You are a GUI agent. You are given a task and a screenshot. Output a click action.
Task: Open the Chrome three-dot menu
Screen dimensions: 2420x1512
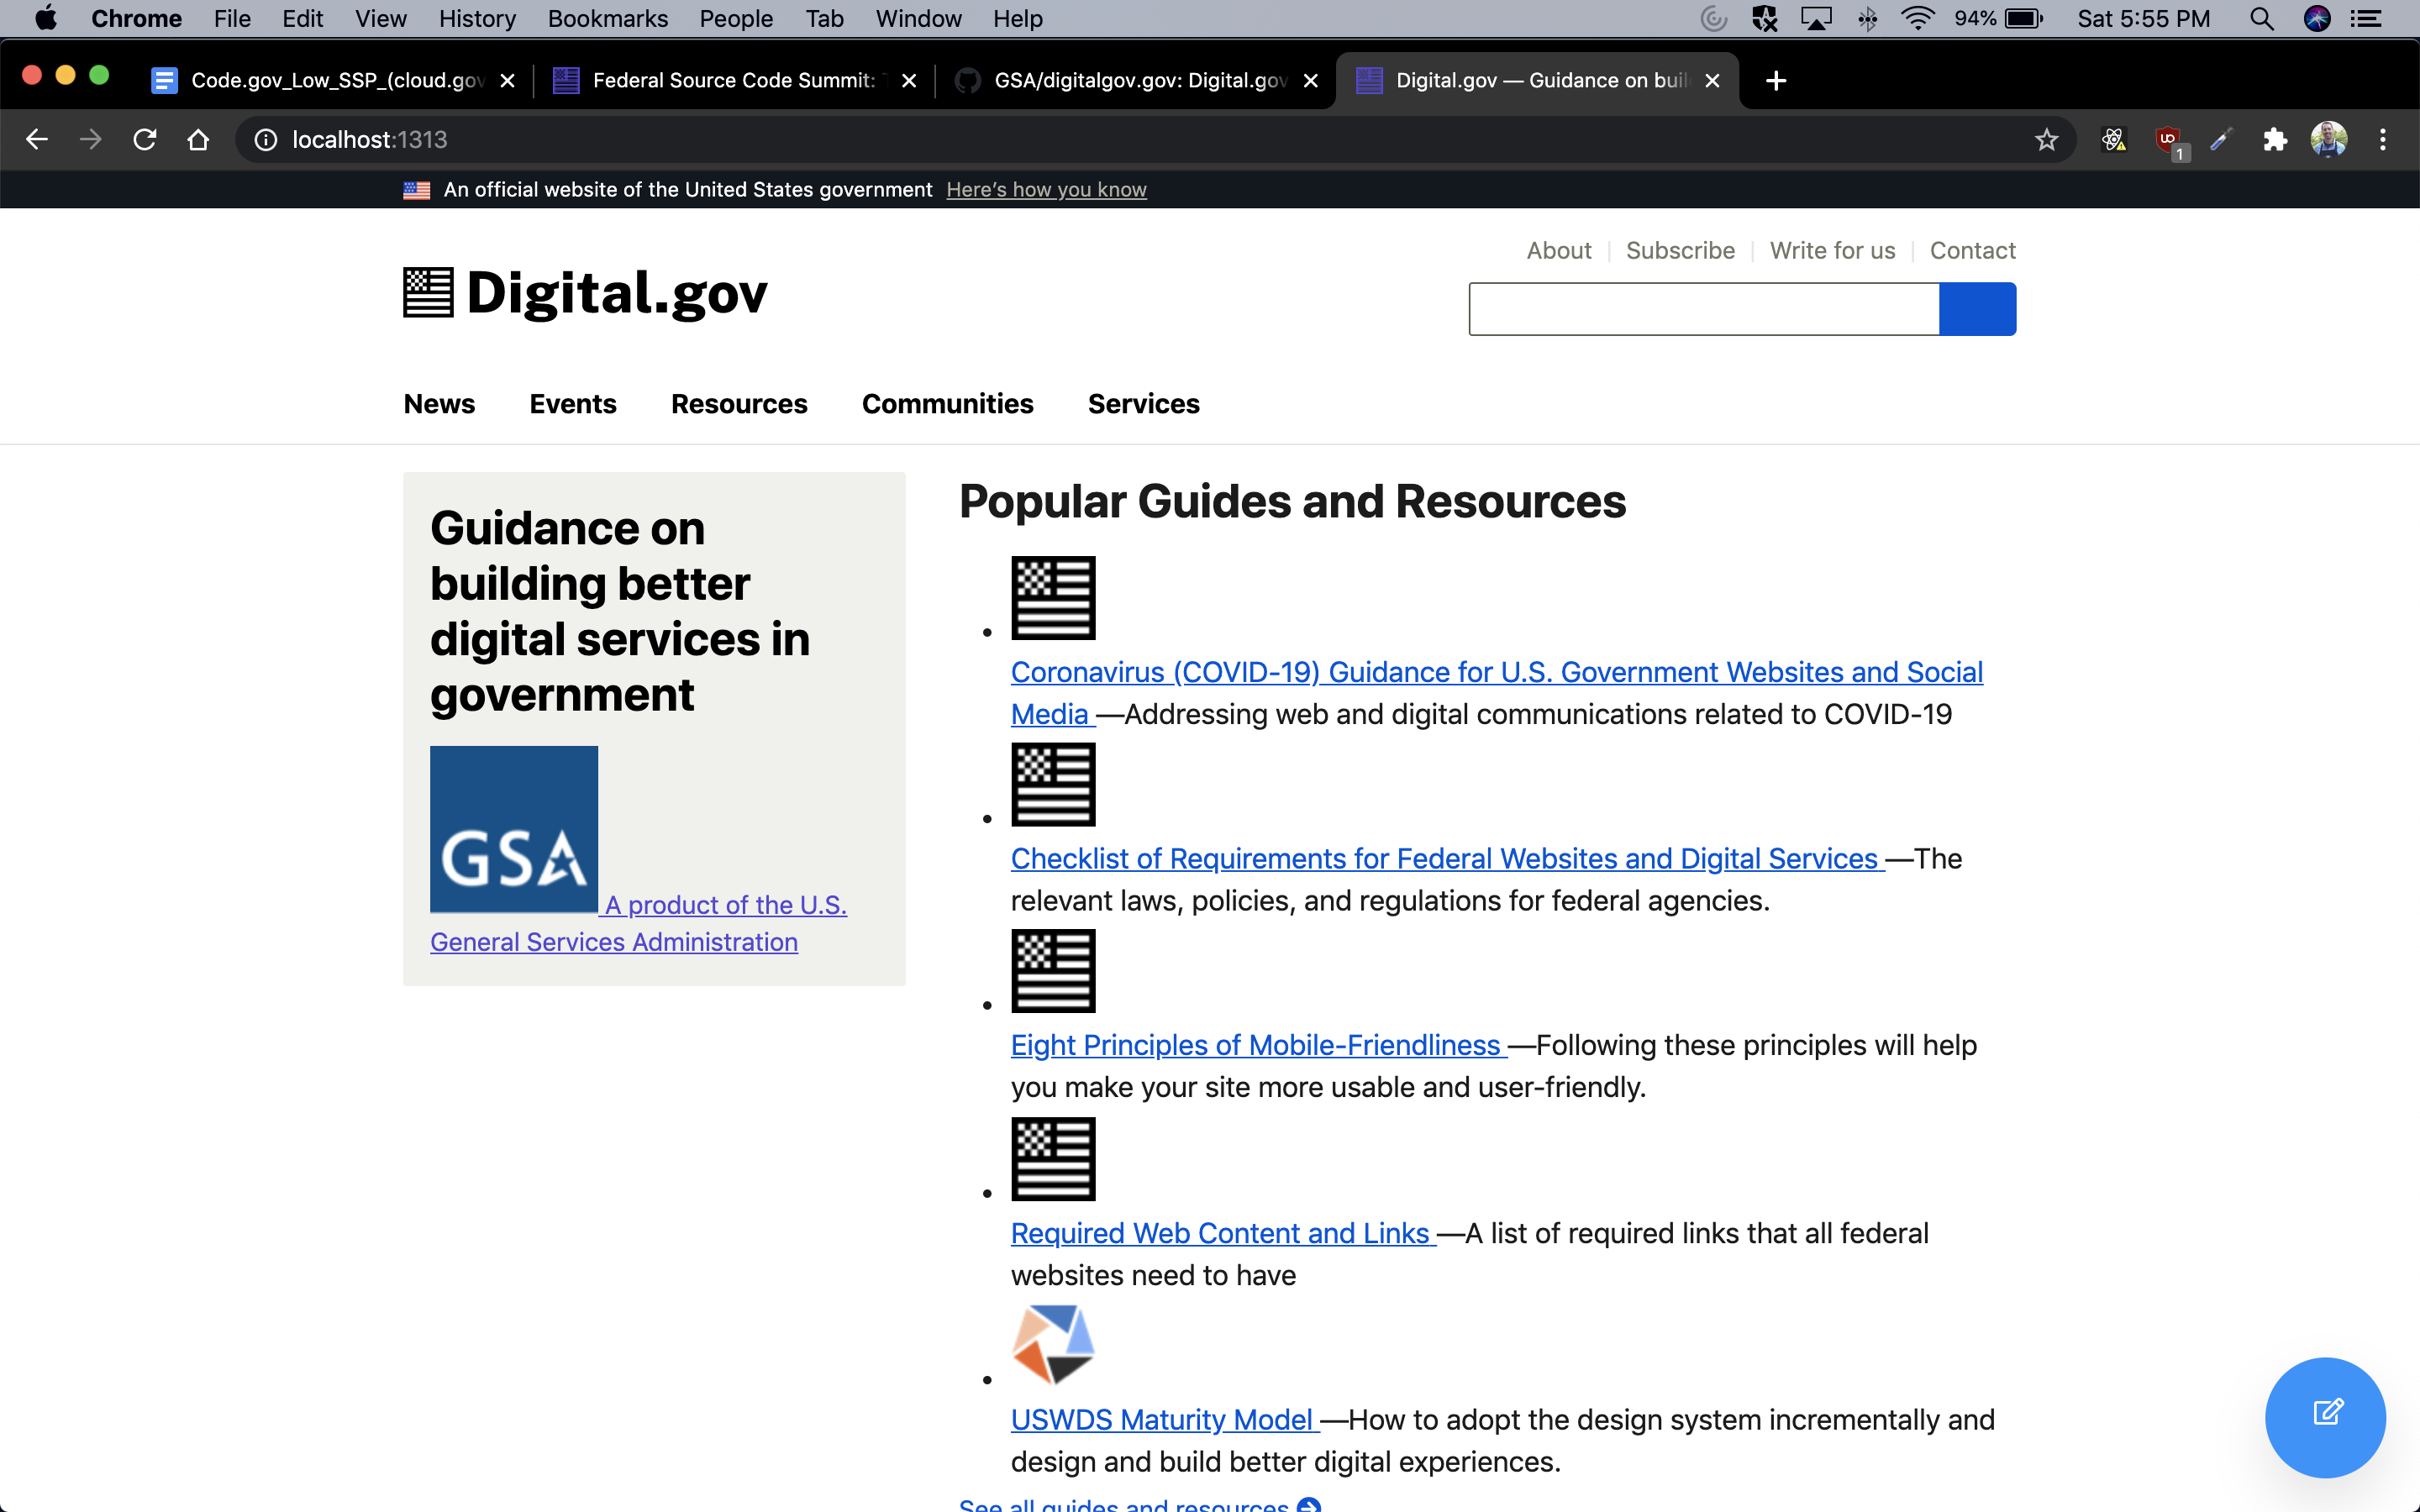(2384, 140)
